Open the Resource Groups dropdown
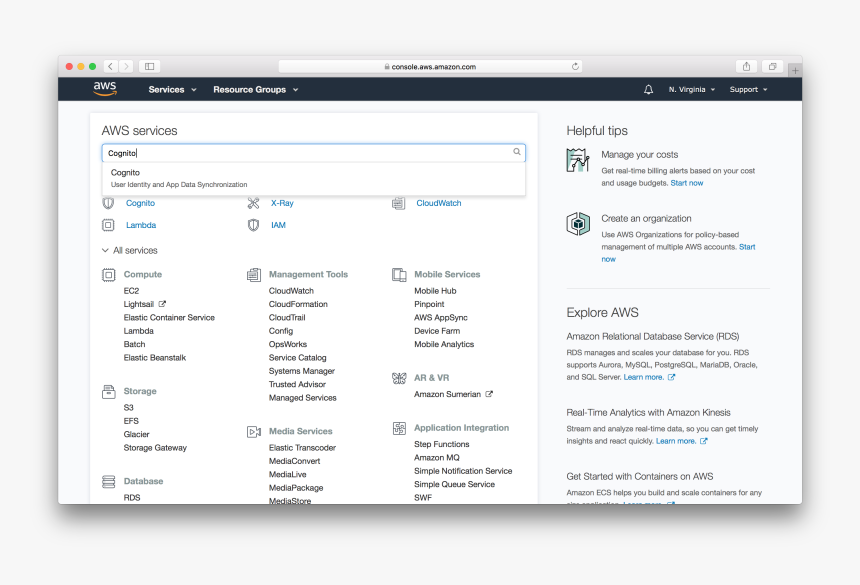This screenshot has height=585, width=860. click(256, 89)
